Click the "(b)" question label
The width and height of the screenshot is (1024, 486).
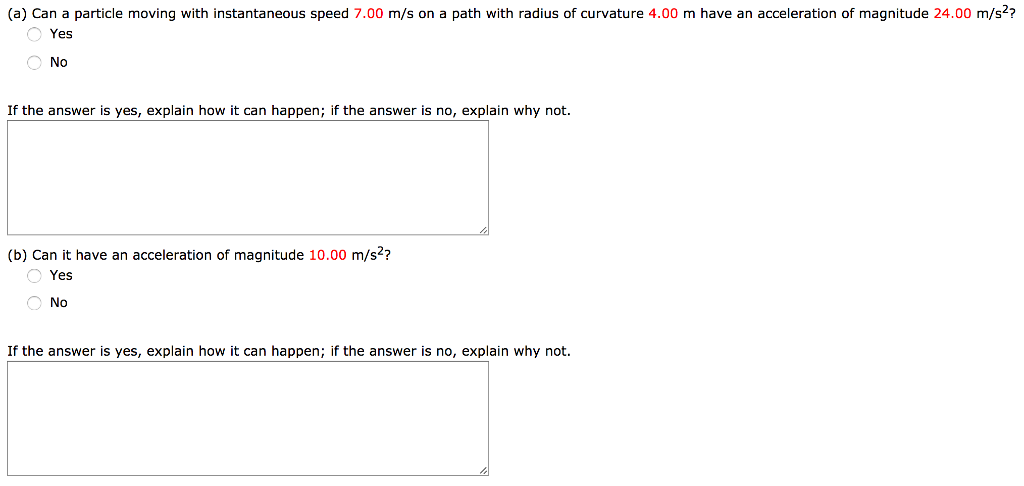17,255
